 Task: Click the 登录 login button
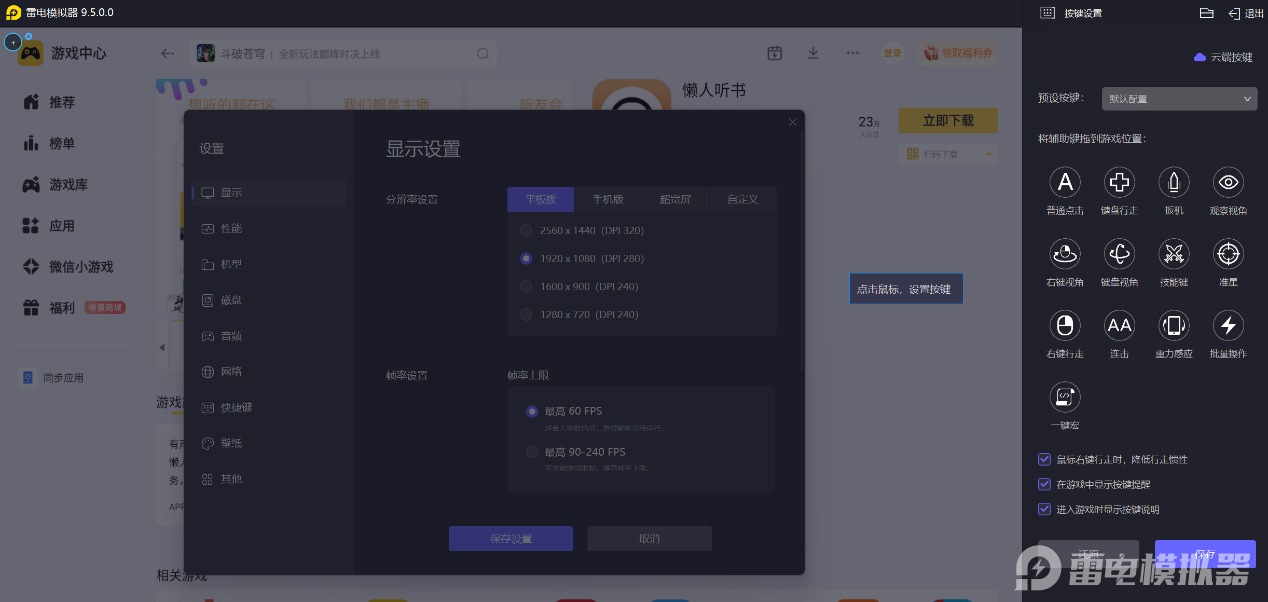[x=892, y=53]
